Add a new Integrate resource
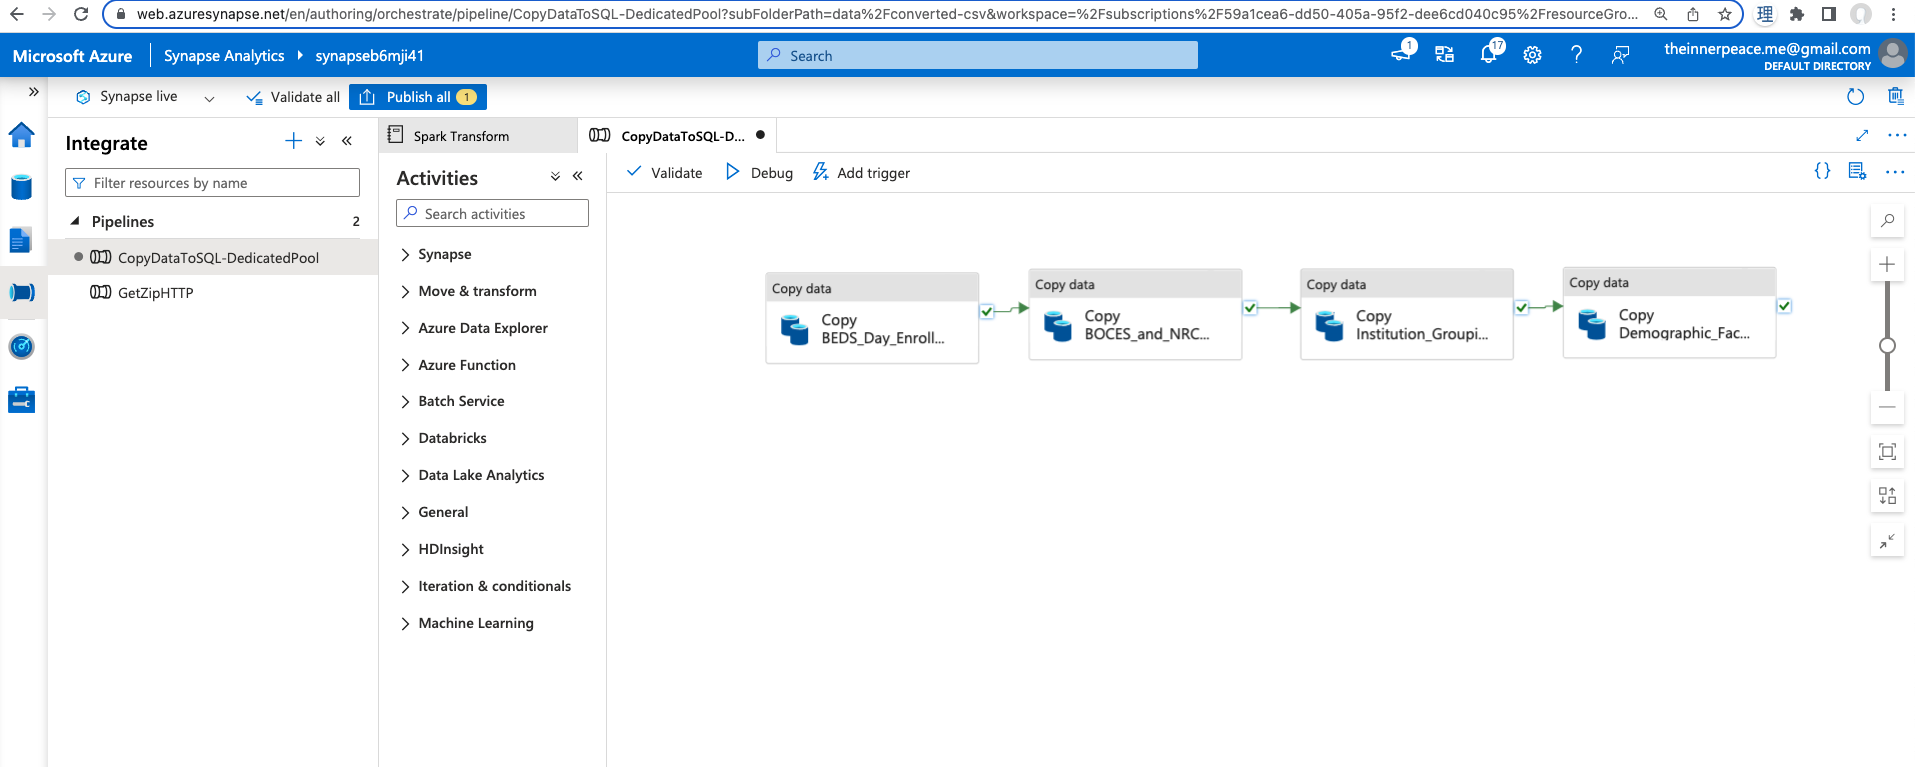The image size is (1915, 767). tap(293, 141)
